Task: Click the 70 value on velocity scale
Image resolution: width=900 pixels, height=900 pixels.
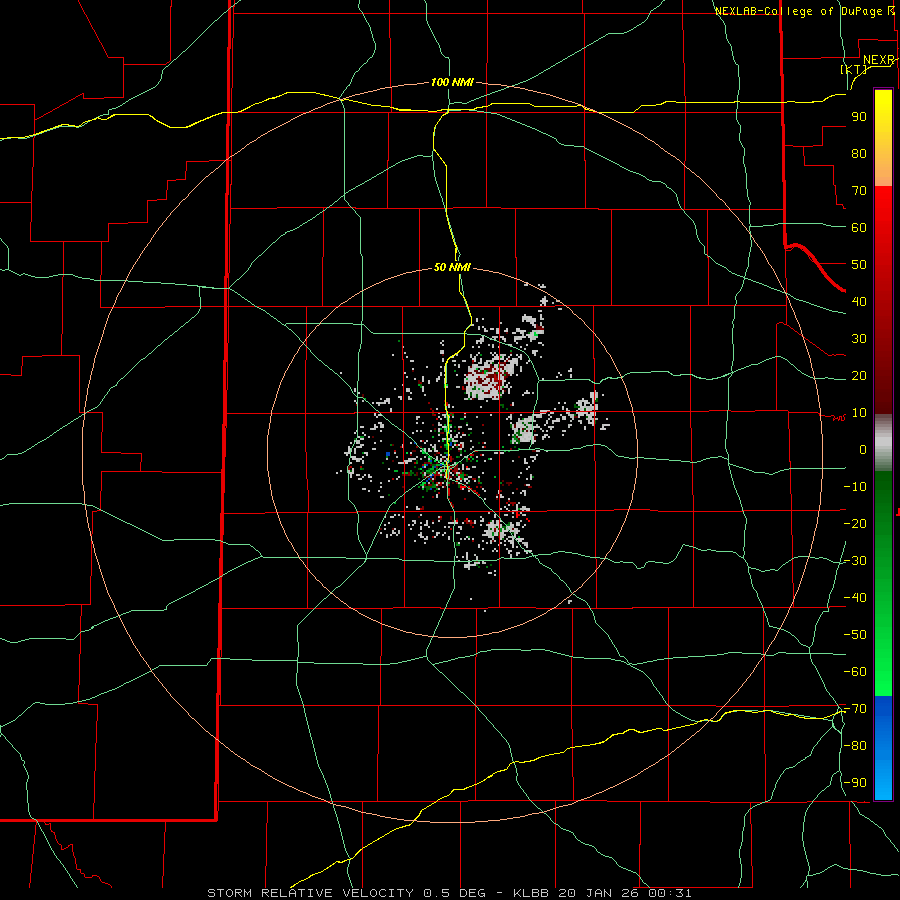Action: (859, 191)
